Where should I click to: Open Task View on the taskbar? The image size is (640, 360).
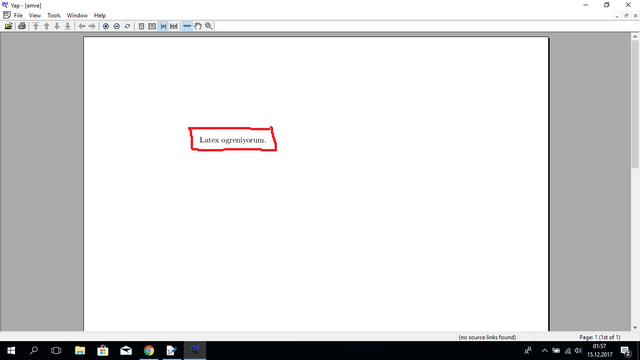click(56, 351)
